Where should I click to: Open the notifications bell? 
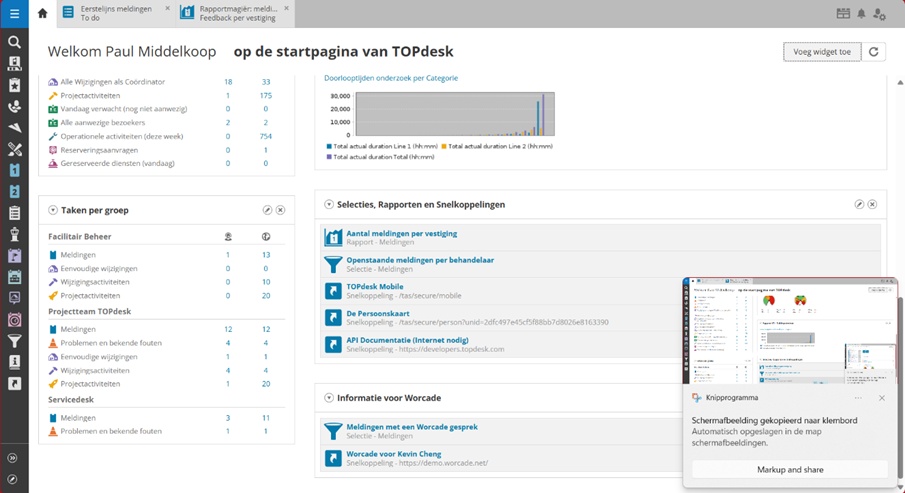tap(861, 14)
